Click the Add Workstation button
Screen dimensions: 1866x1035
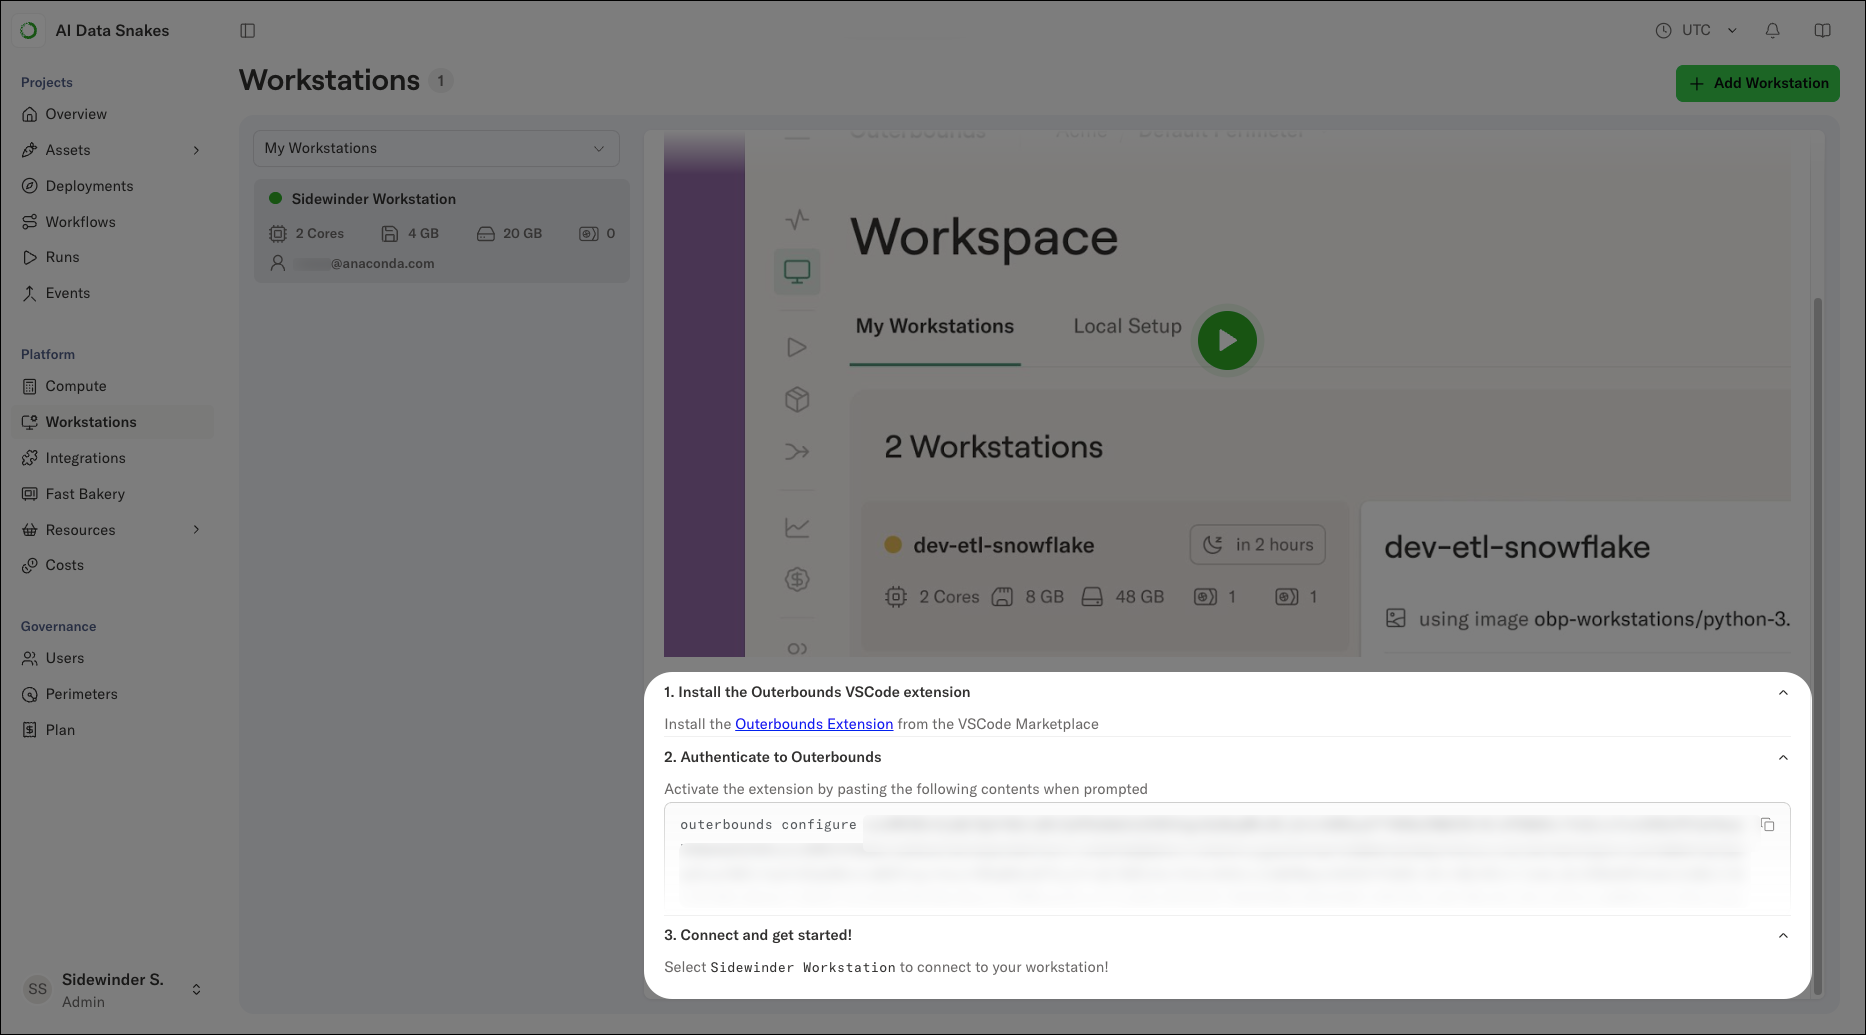click(1757, 83)
